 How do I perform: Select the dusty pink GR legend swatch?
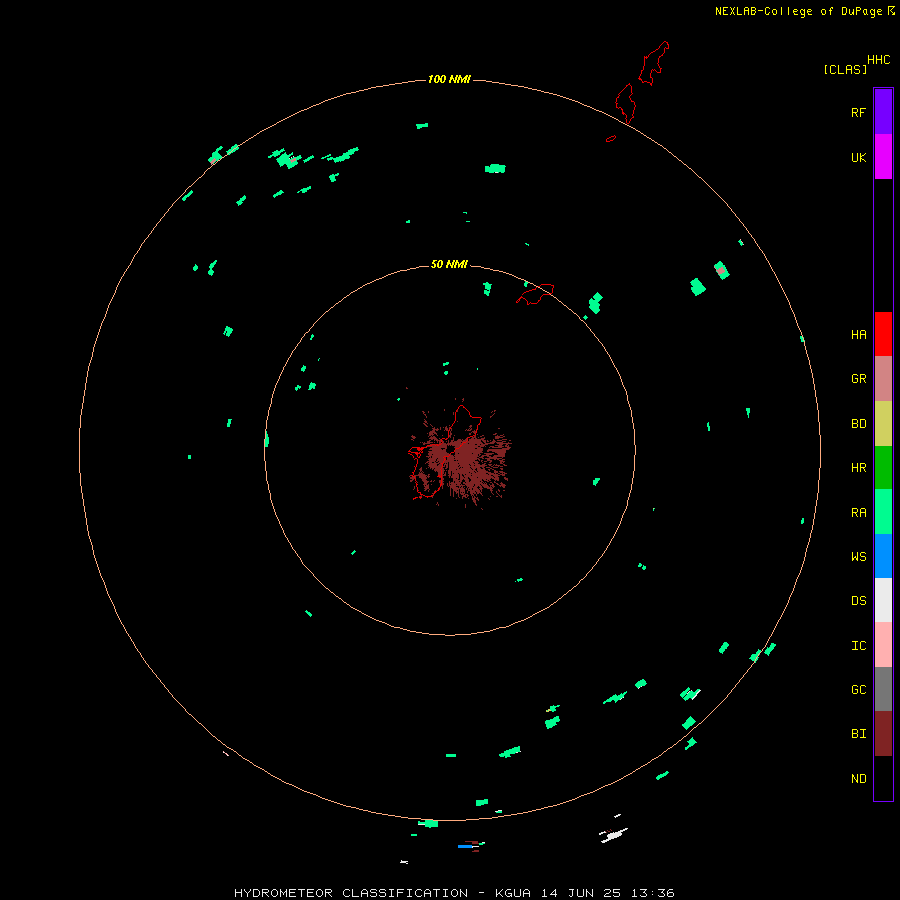[883, 379]
